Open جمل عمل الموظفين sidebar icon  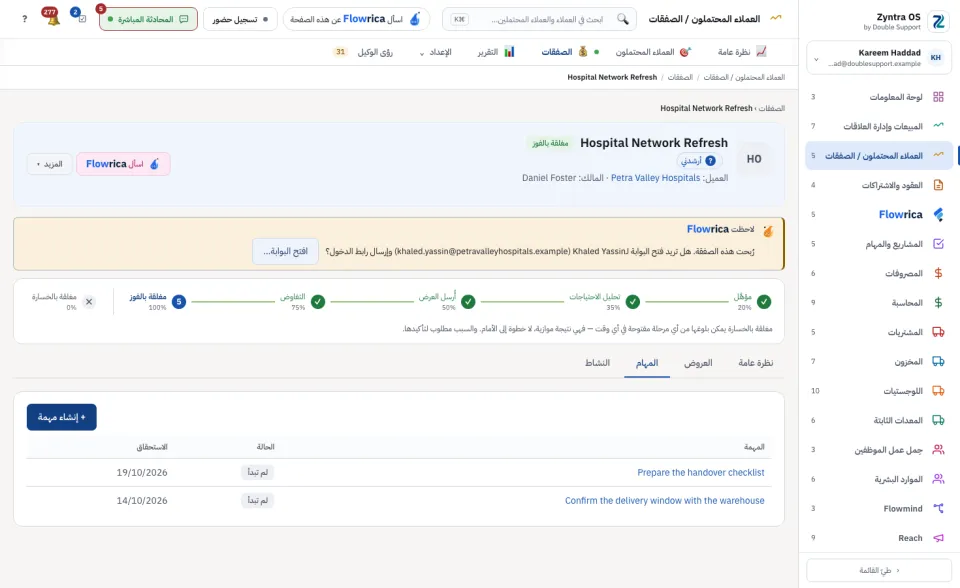coord(938,450)
